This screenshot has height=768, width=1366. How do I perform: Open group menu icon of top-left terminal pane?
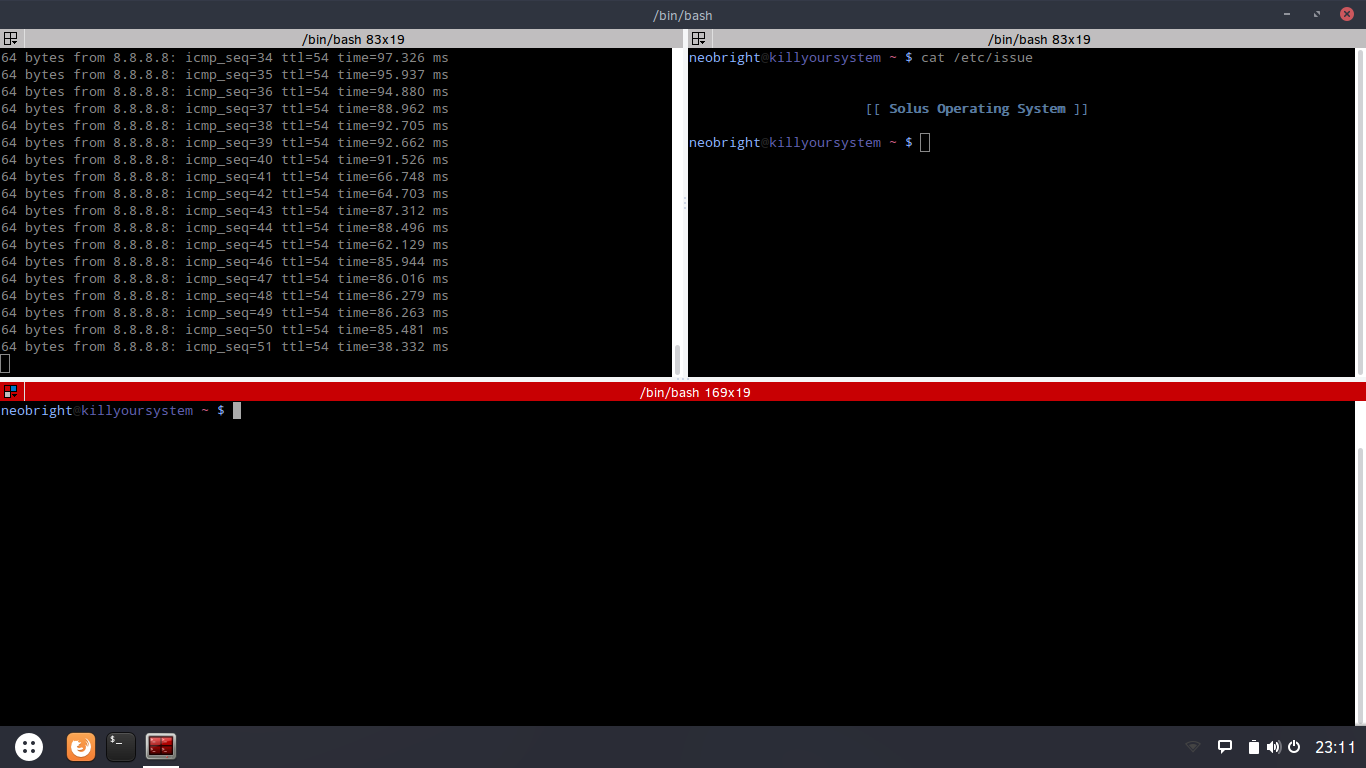point(11,39)
